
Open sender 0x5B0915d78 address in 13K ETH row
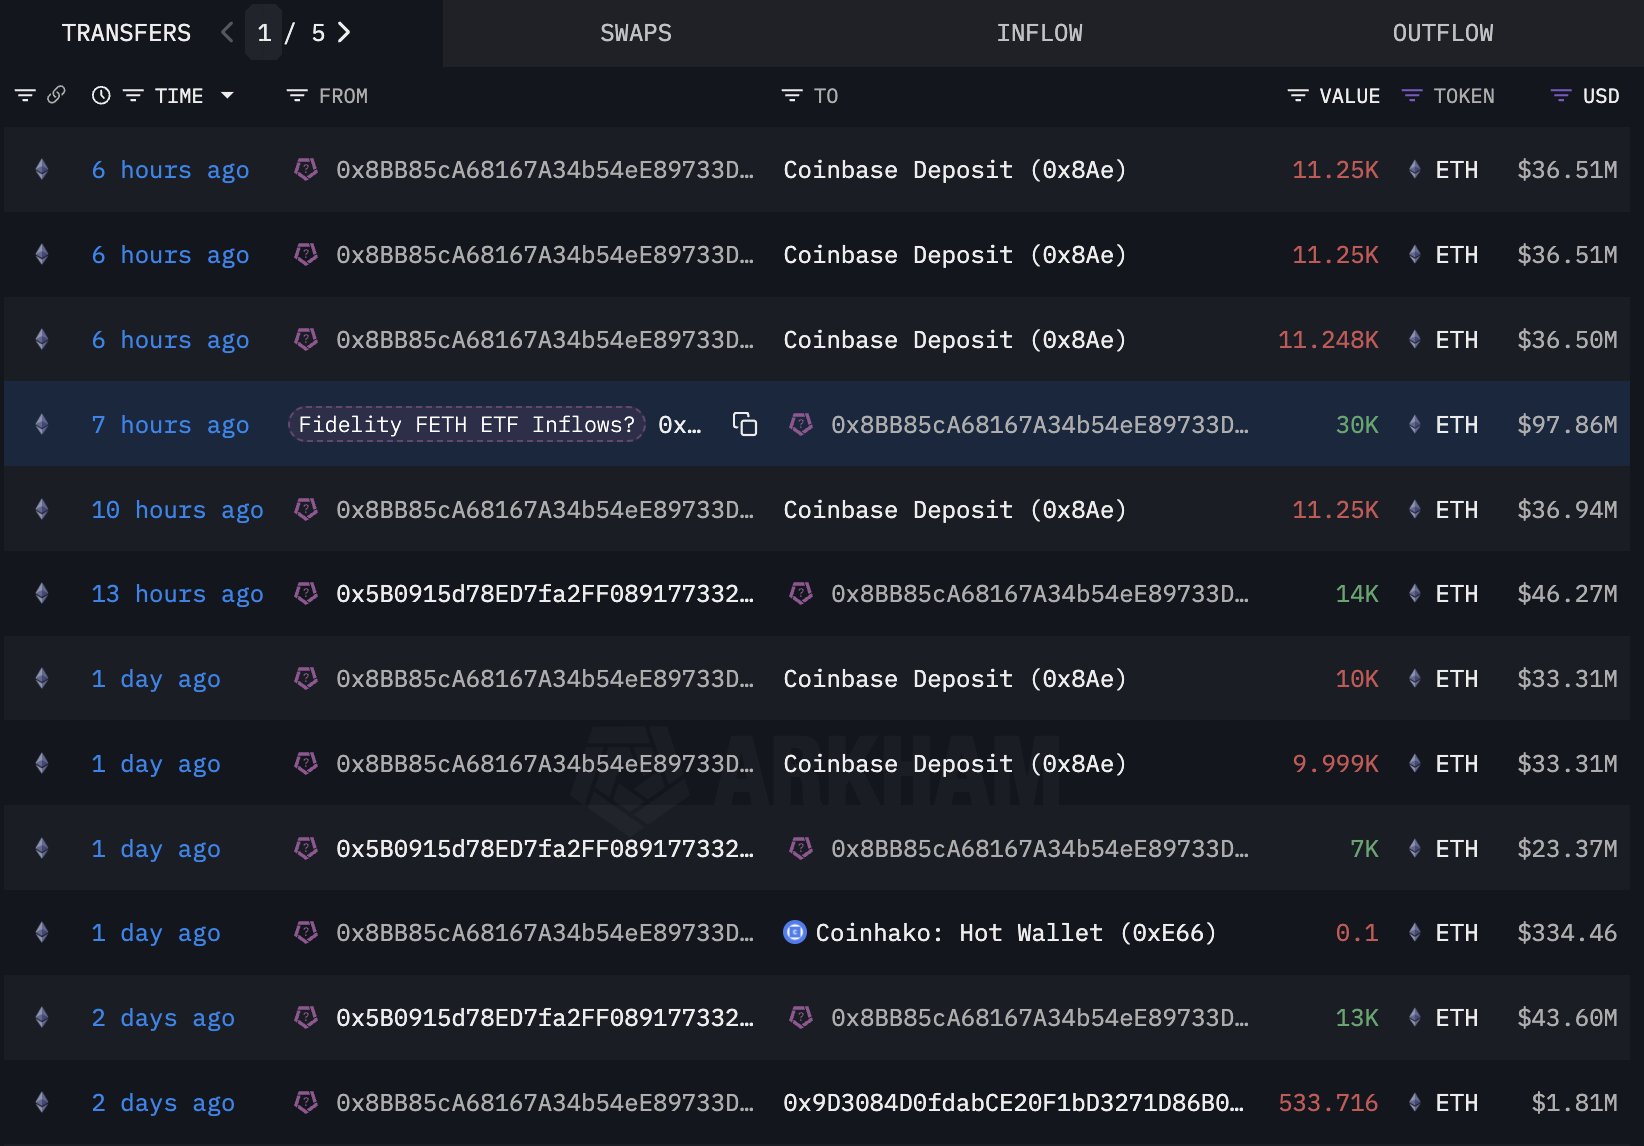pyautogui.click(x=545, y=1018)
